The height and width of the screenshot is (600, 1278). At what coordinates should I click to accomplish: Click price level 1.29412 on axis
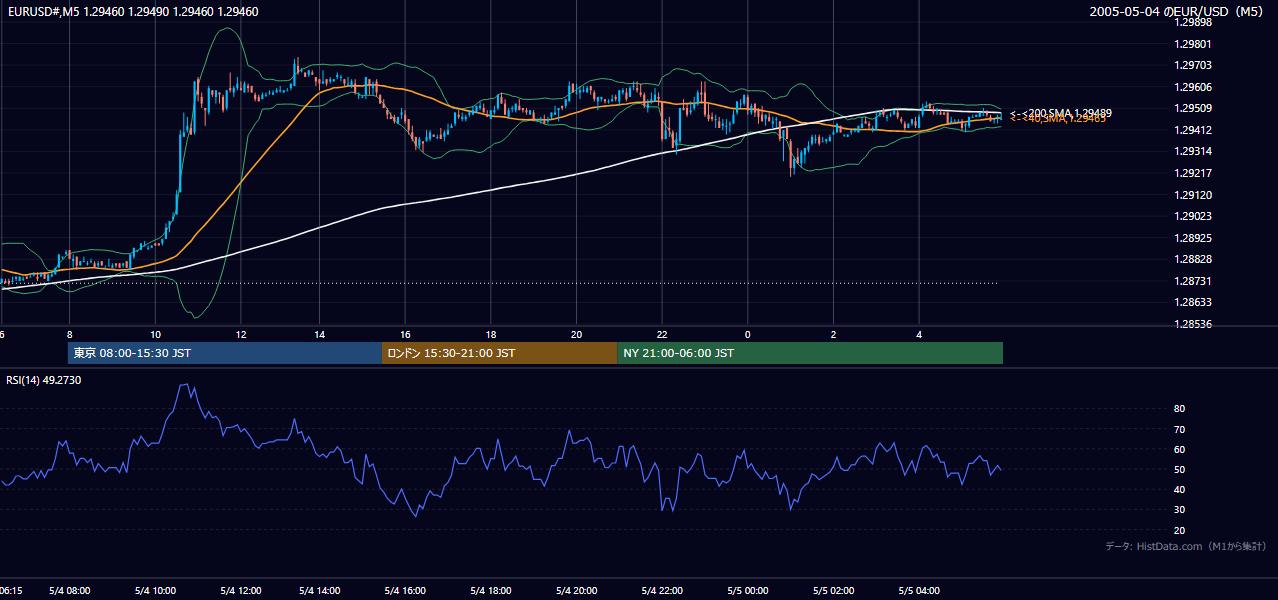tap(1192, 130)
